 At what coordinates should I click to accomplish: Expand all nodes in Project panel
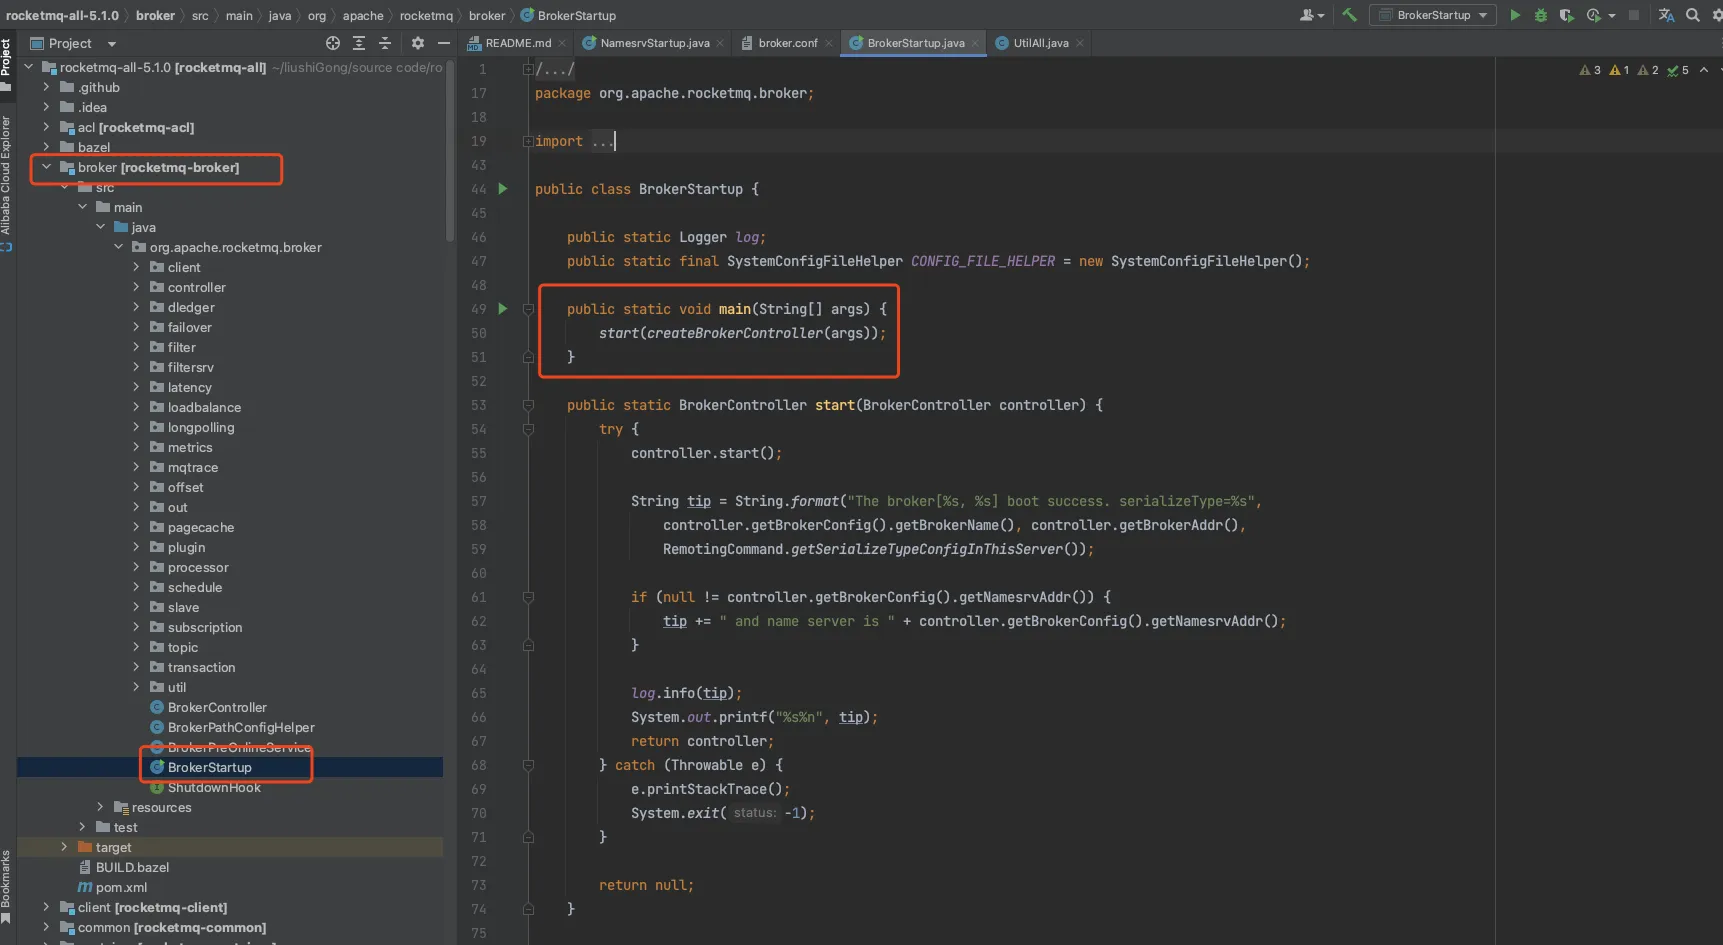pos(359,43)
